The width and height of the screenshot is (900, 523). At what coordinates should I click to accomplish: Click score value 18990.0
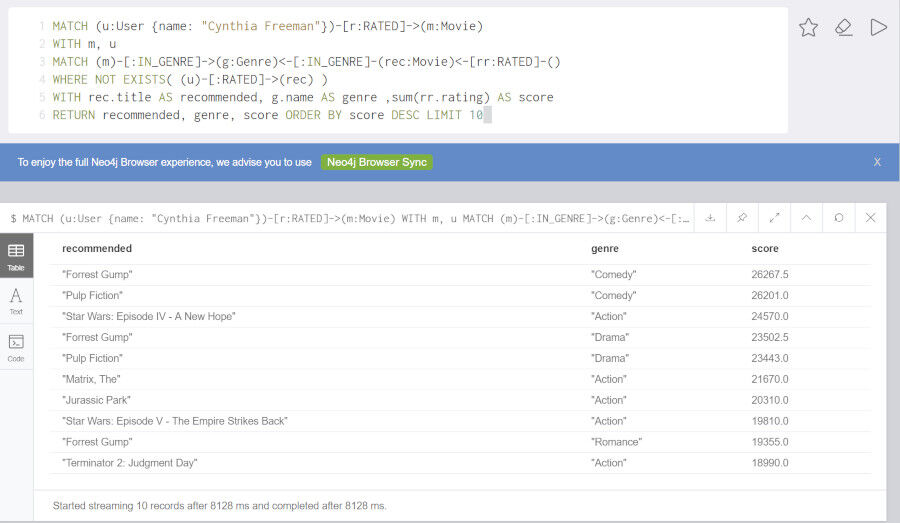click(770, 463)
